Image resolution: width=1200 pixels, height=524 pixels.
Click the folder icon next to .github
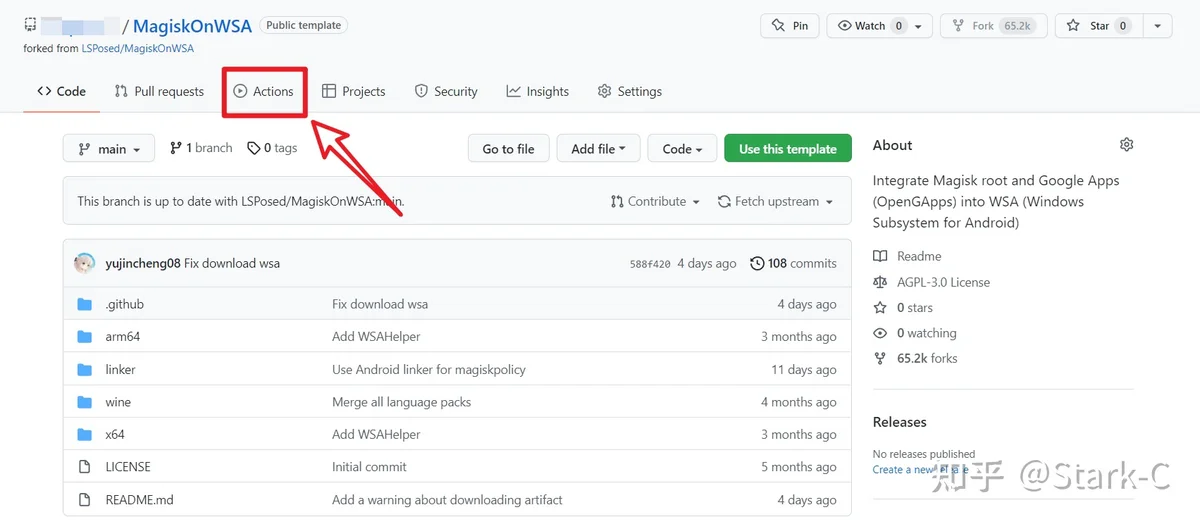[85, 304]
